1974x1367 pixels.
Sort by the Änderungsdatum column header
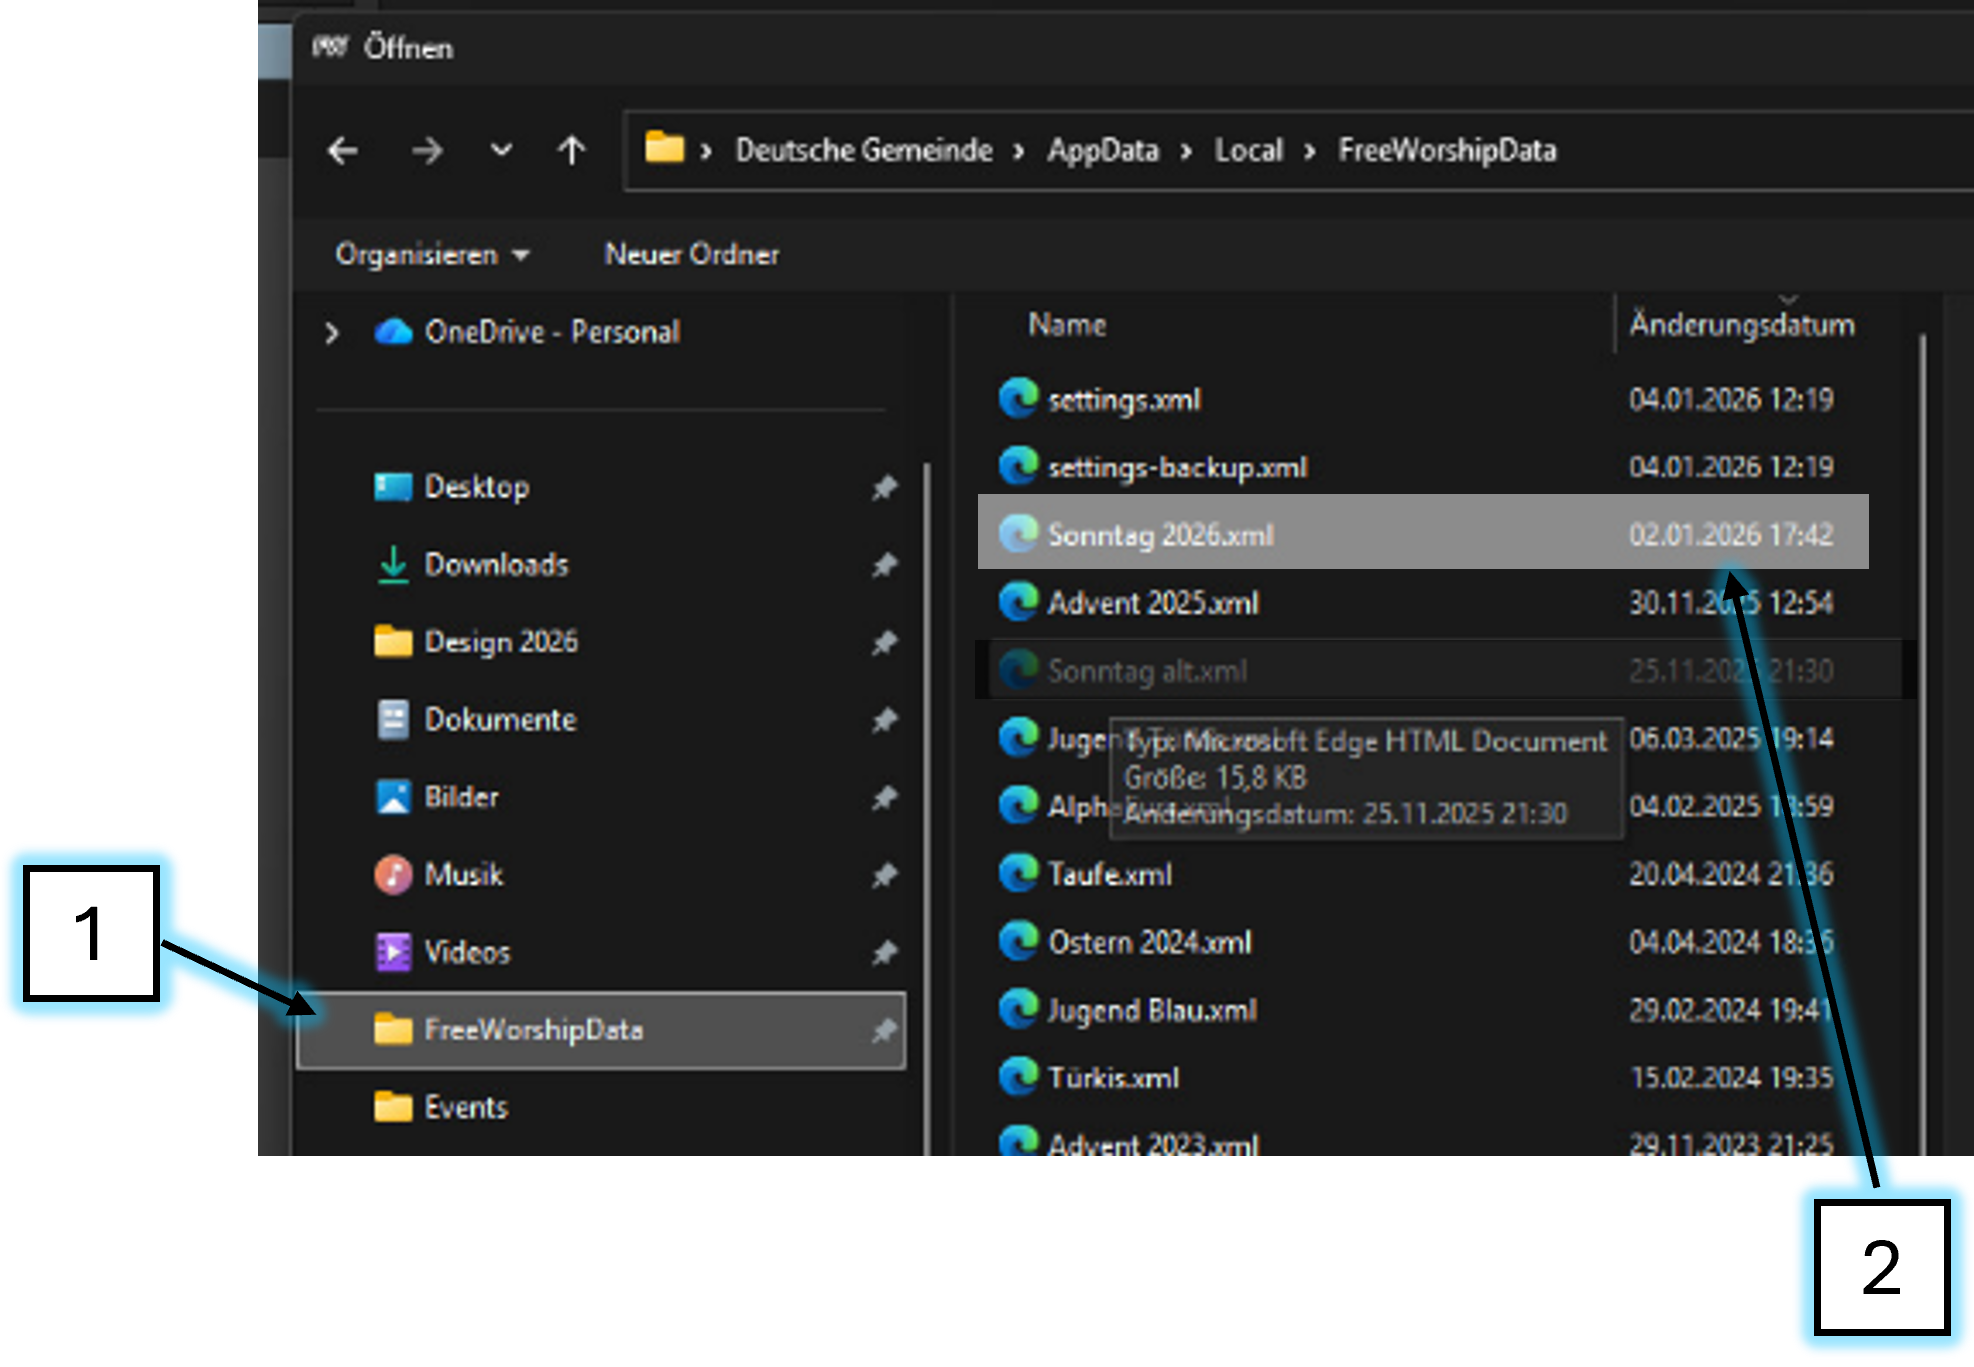click(1741, 324)
